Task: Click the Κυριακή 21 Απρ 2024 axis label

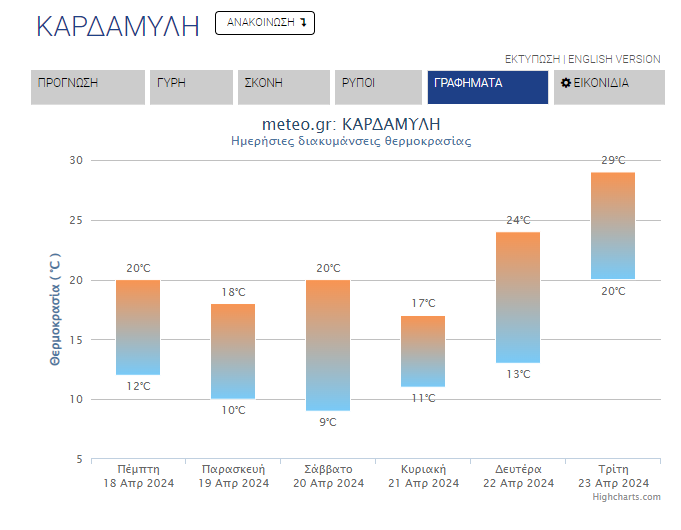Action: tap(423, 476)
